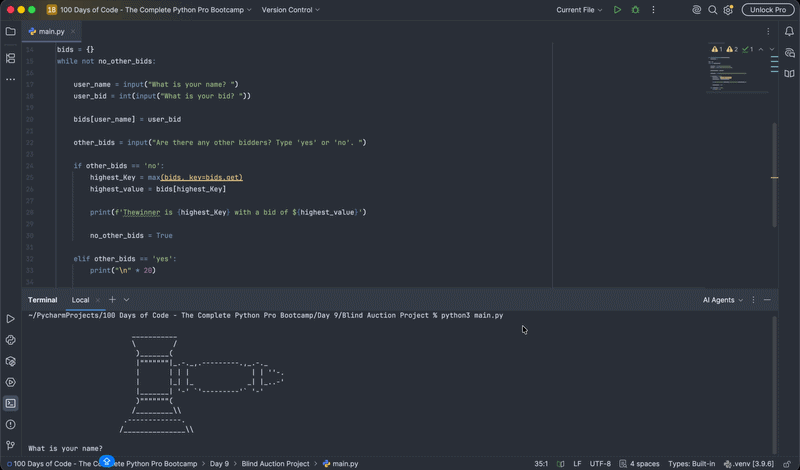Open IDE settings gear
The width and height of the screenshot is (800, 470).
coord(728,10)
